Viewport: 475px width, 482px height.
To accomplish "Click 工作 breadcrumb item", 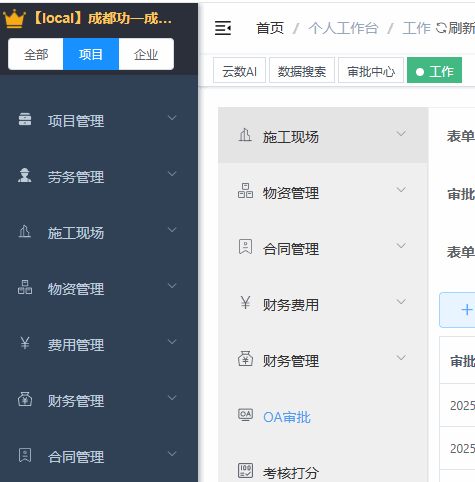I will click(x=417, y=28).
